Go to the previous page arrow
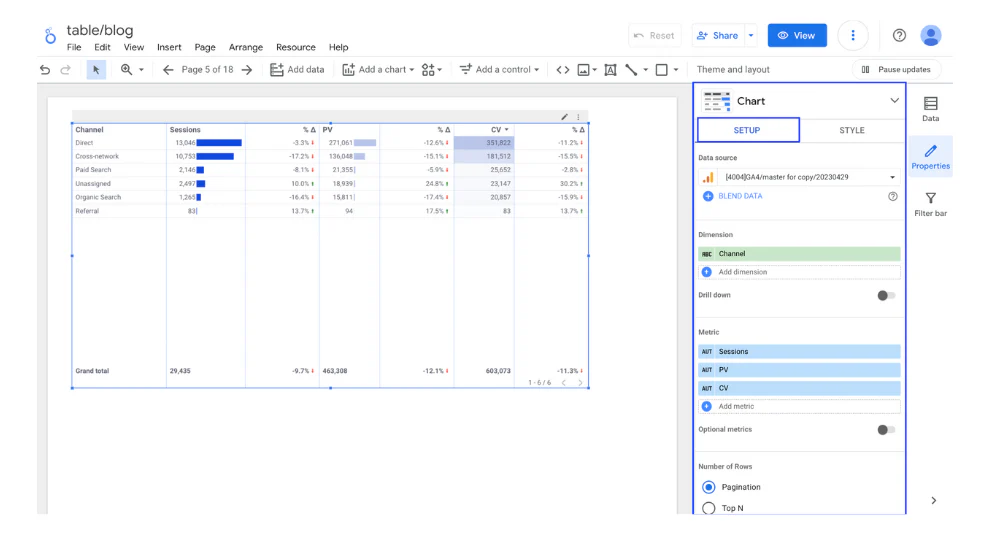 coord(168,69)
